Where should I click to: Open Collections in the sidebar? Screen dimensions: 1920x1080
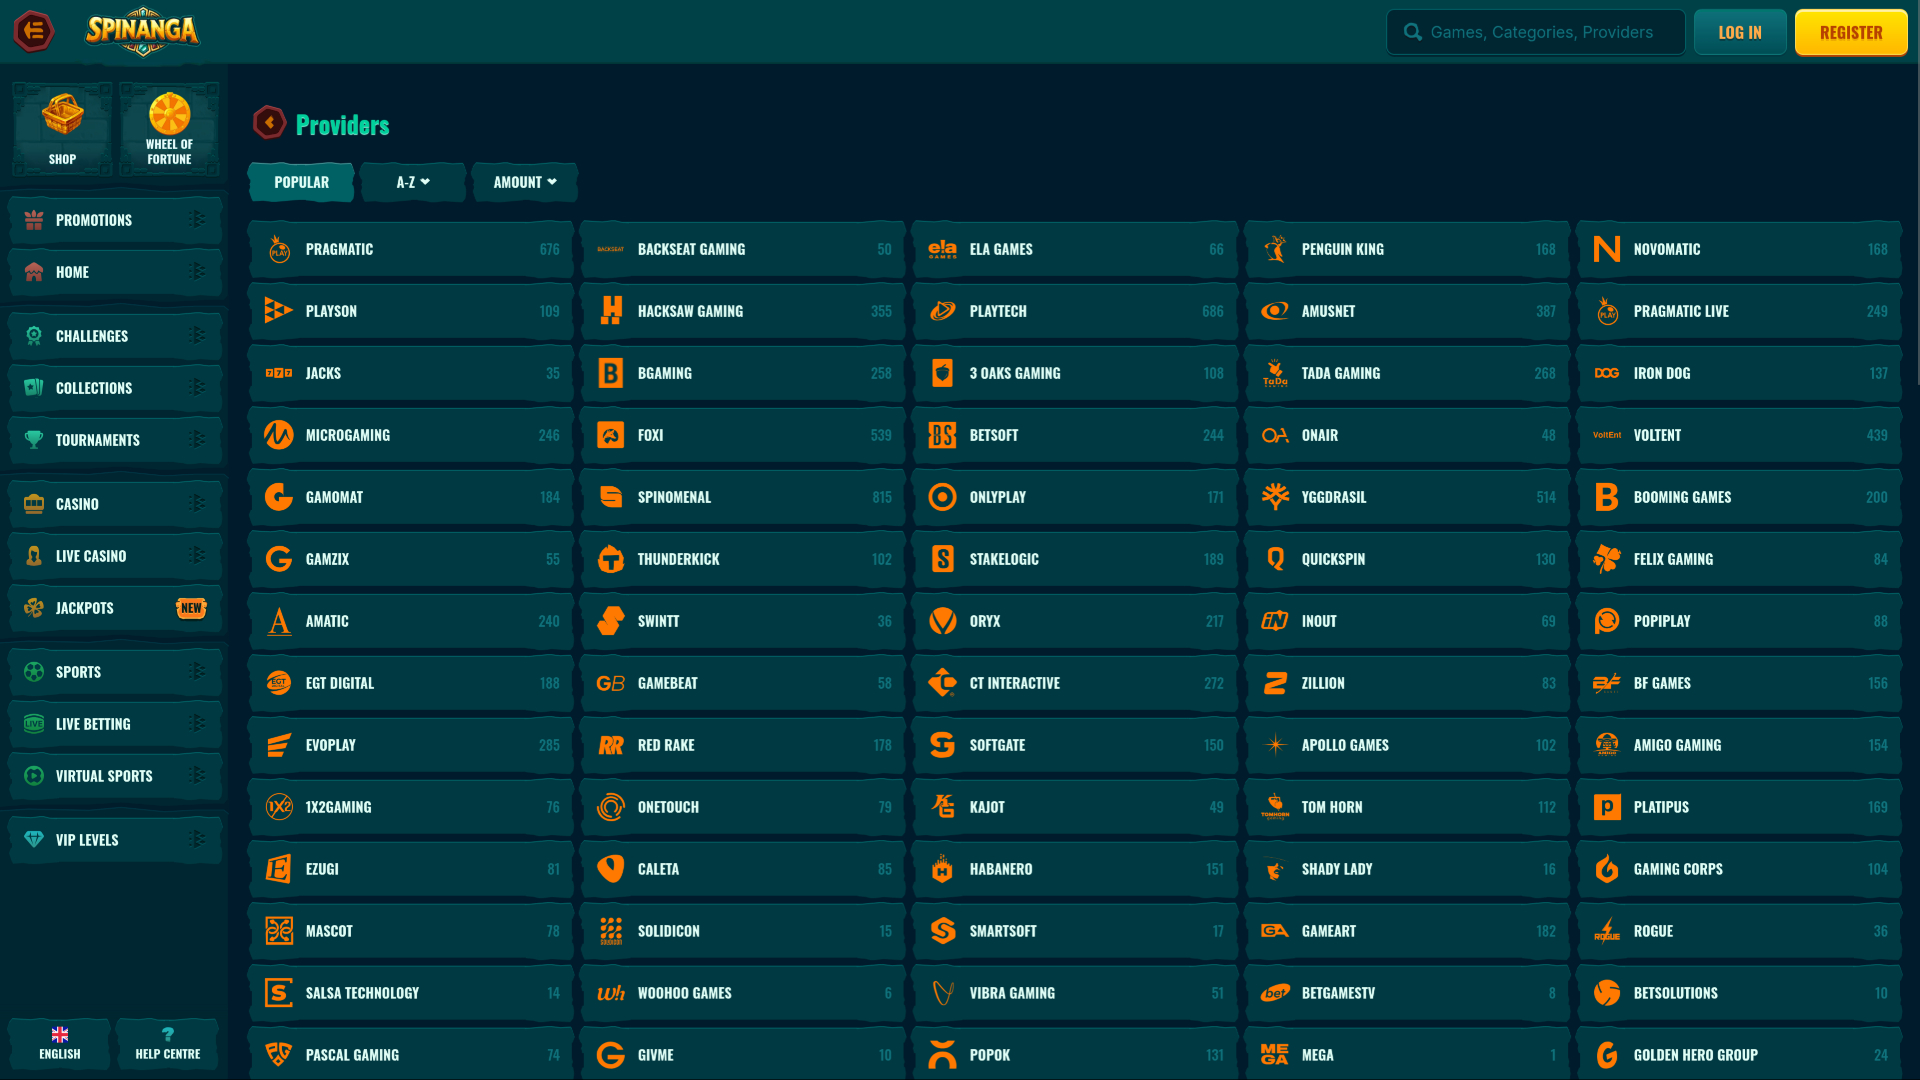(x=116, y=388)
